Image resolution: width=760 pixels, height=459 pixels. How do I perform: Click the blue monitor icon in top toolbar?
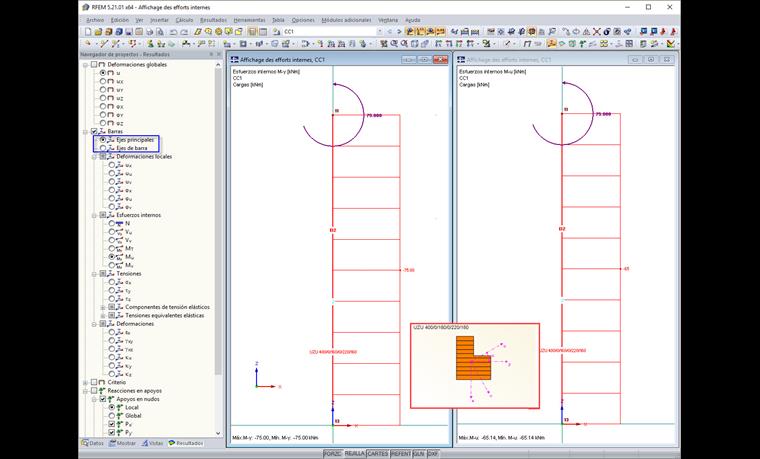(x=644, y=32)
